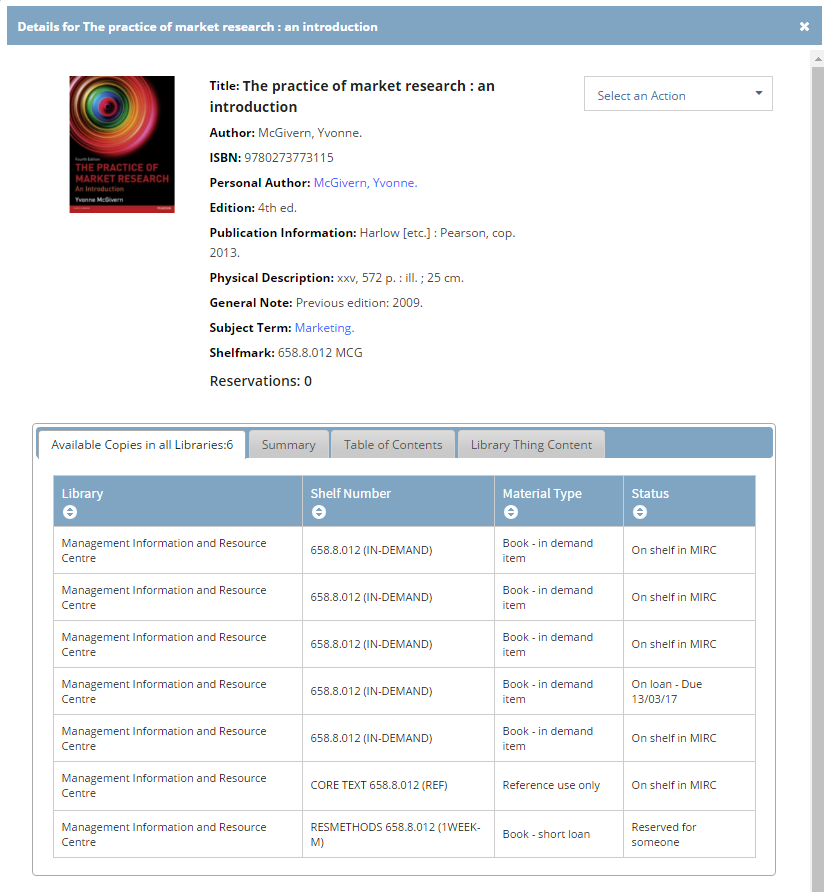Click the Library column header
Image resolution: width=835 pixels, height=892 pixels.
(83, 493)
